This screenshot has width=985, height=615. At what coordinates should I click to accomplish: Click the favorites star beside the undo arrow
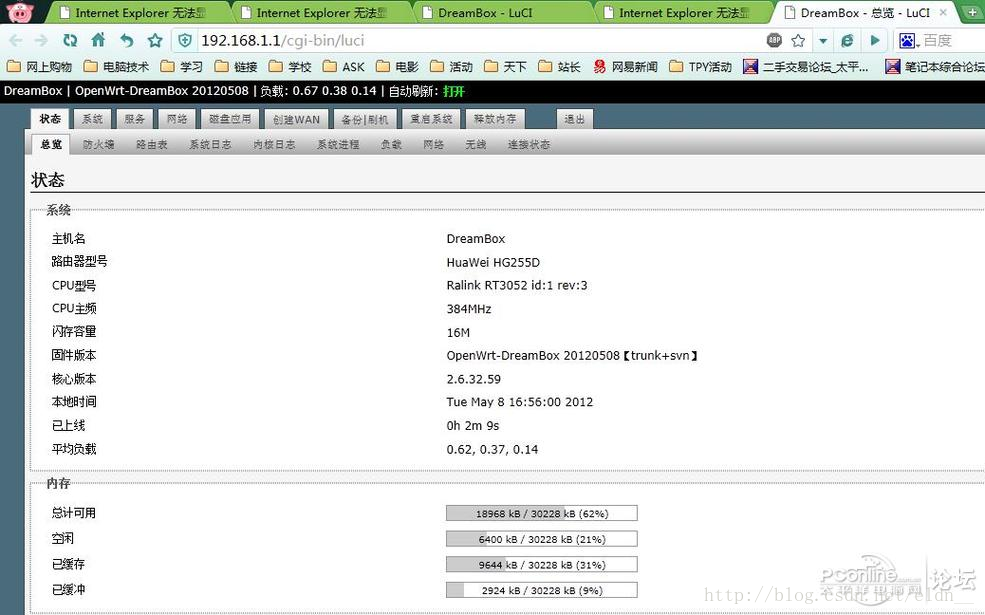tap(155, 41)
